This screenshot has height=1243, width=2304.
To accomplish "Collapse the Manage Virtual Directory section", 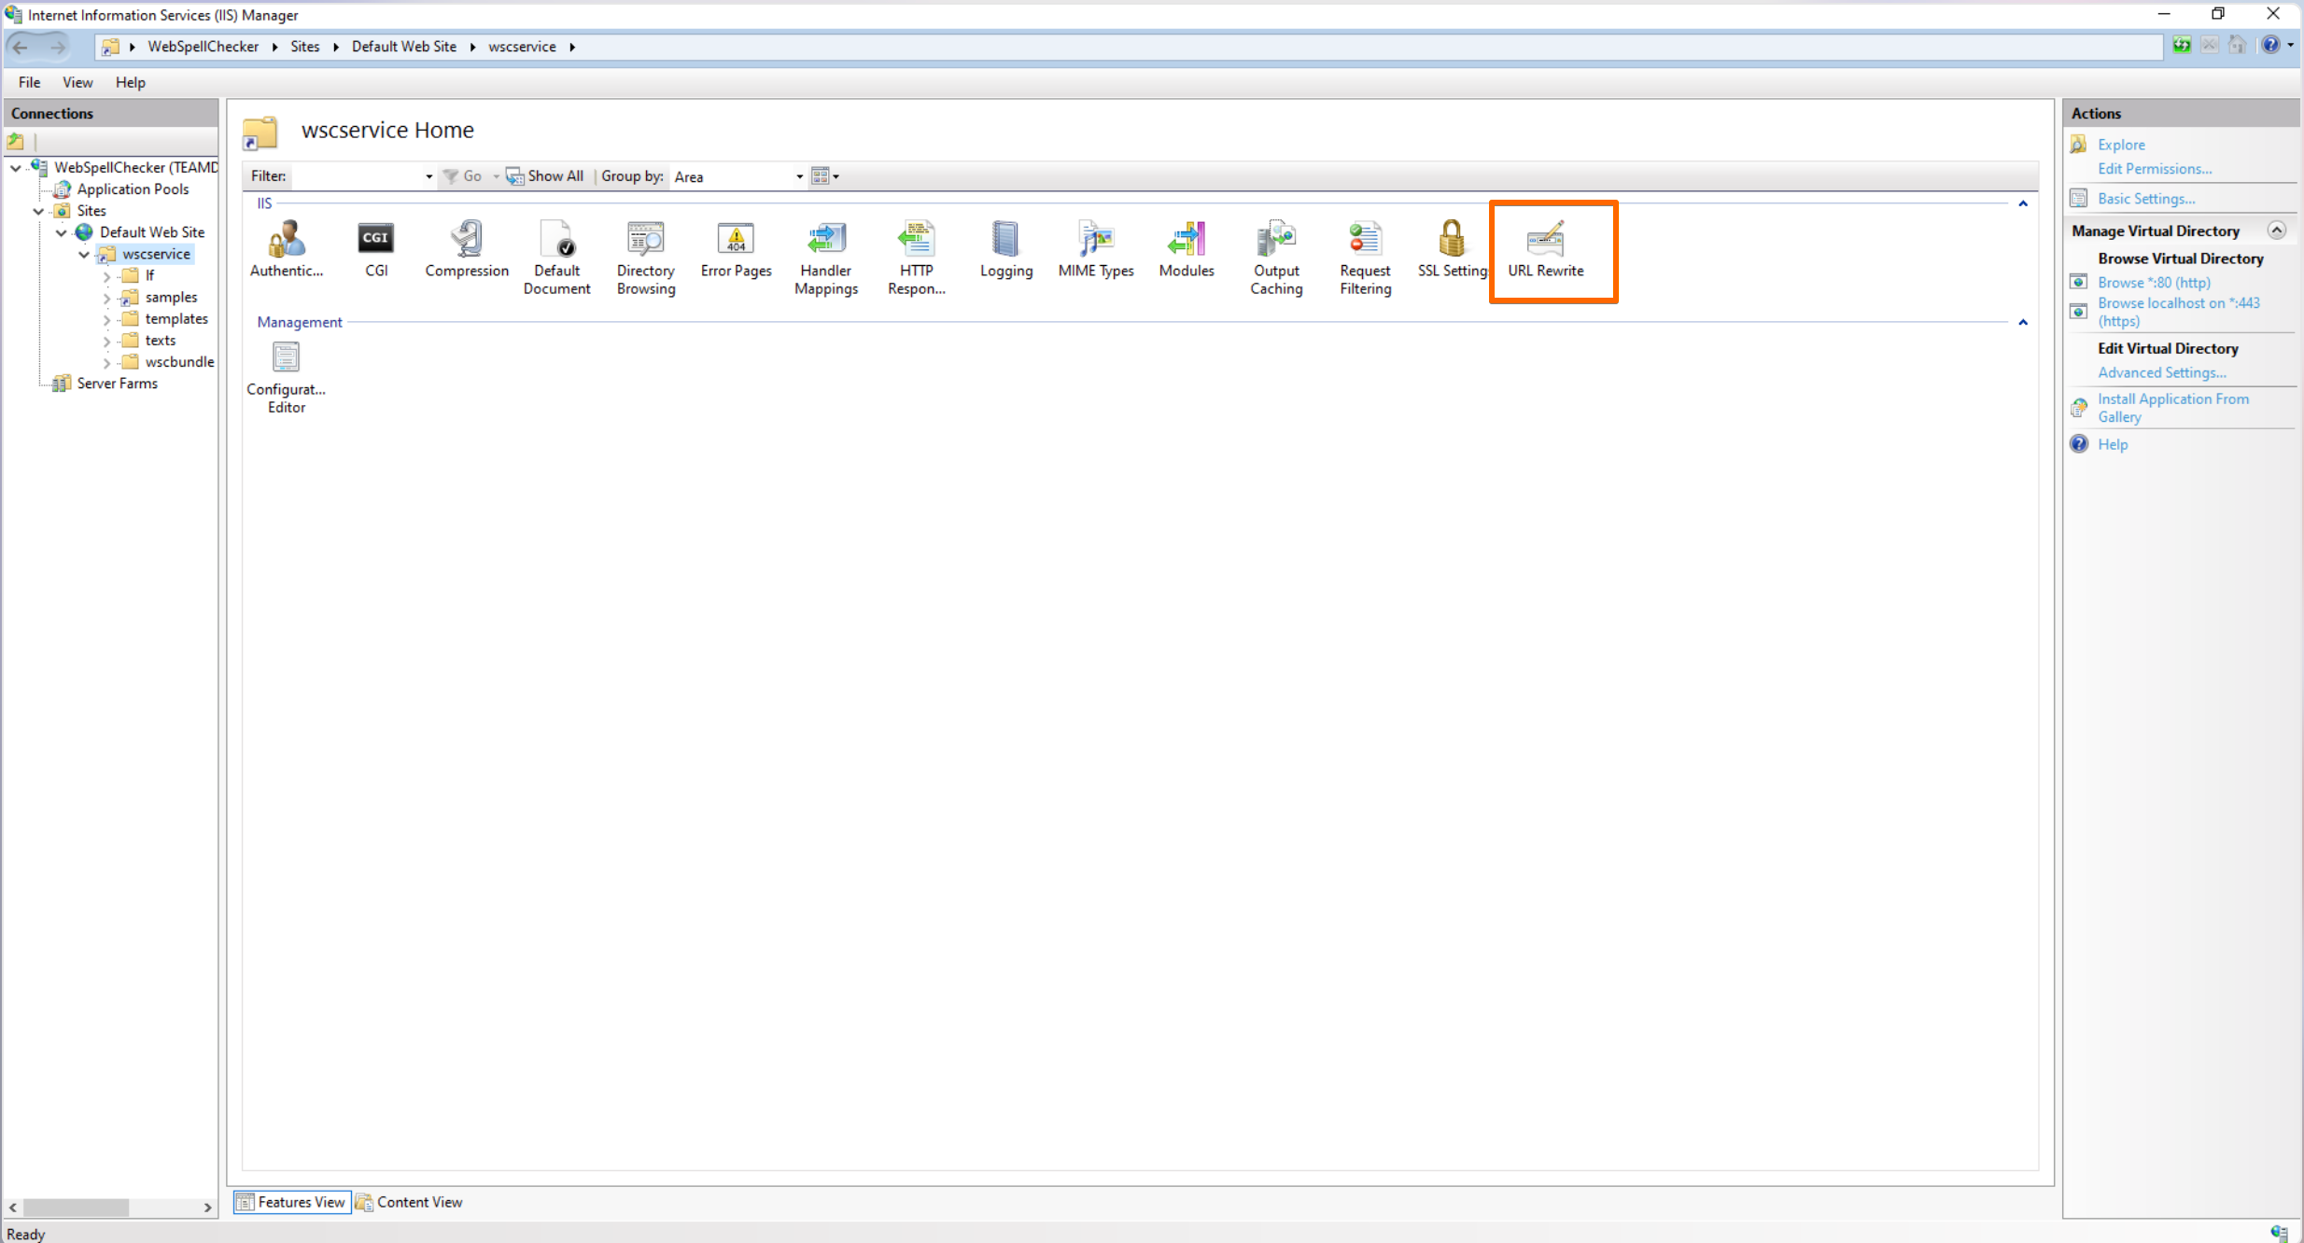I will click(2277, 231).
